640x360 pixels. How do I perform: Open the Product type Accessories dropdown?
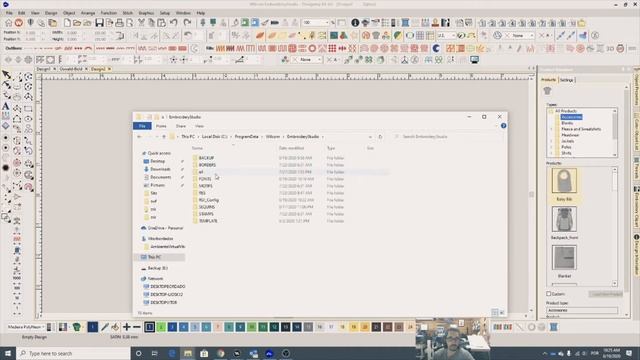582,310
